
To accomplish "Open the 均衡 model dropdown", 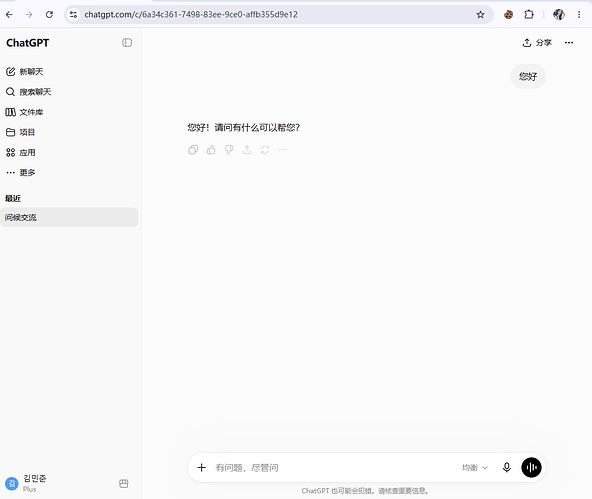I will (x=475, y=468).
